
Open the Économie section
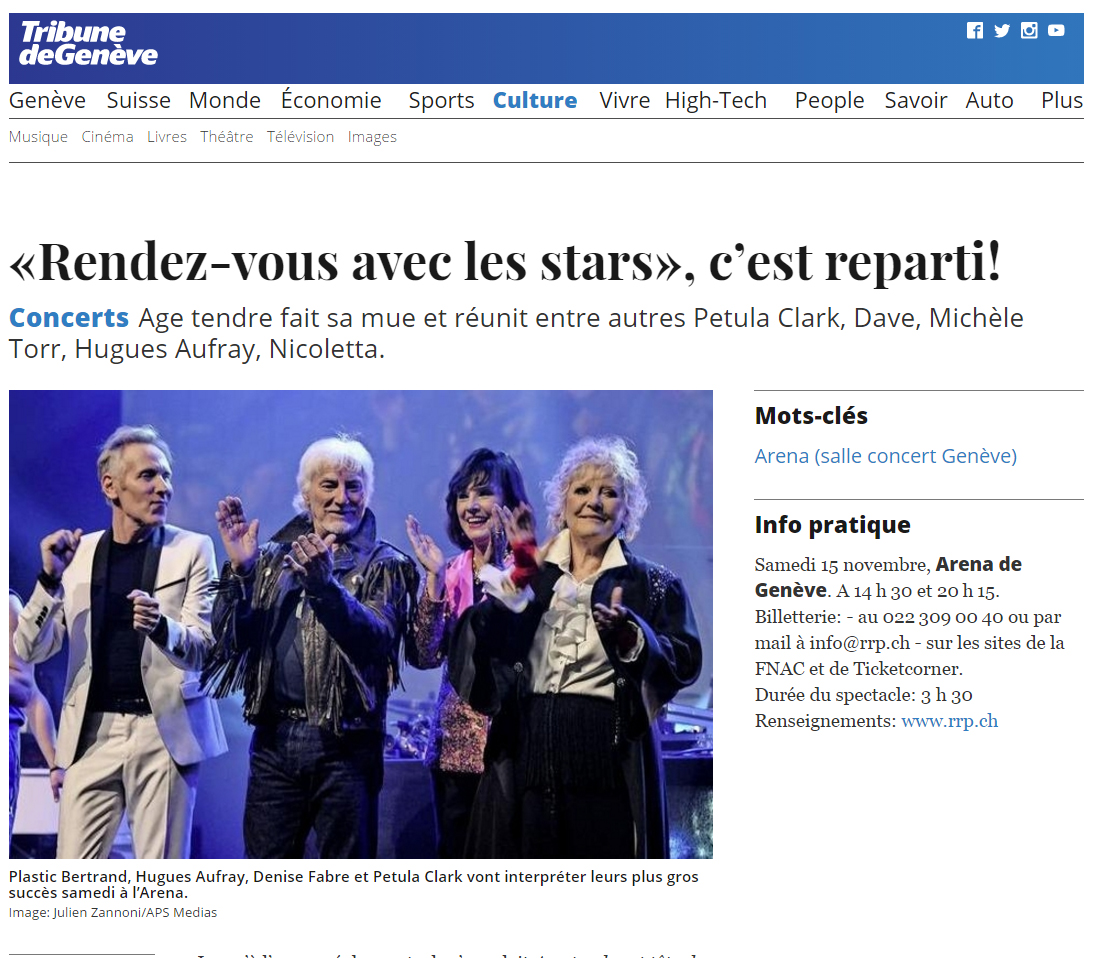(x=331, y=99)
